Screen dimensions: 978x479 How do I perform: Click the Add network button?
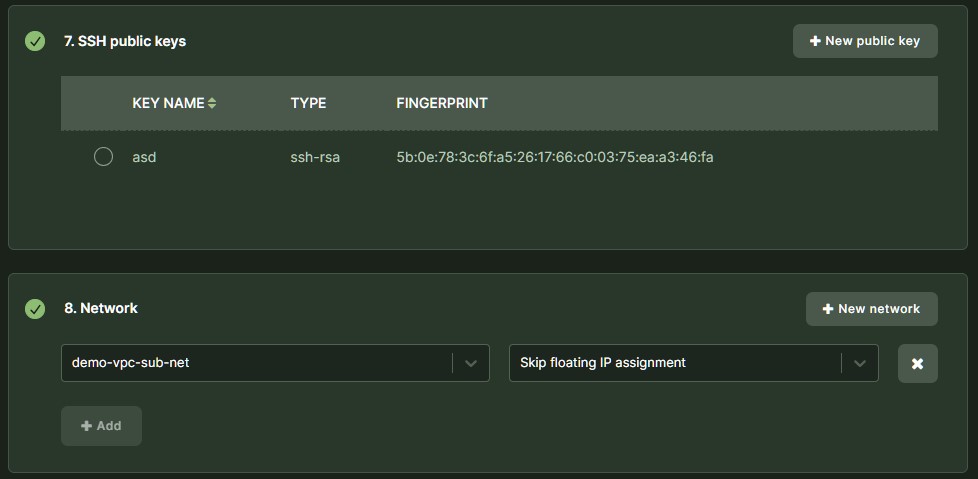pos(101,426)
